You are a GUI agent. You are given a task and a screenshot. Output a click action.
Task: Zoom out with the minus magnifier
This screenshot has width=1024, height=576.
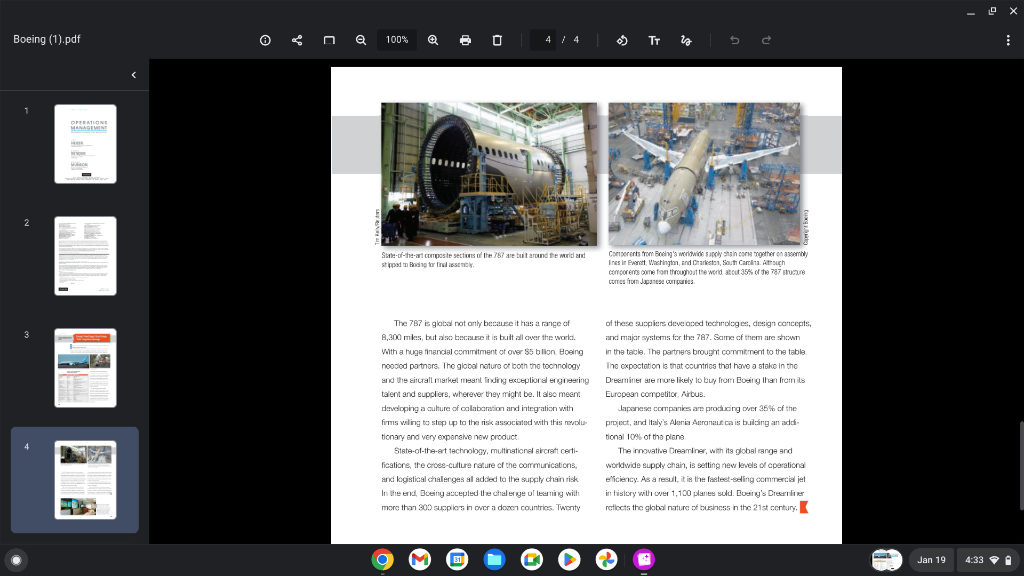(361, 40)
